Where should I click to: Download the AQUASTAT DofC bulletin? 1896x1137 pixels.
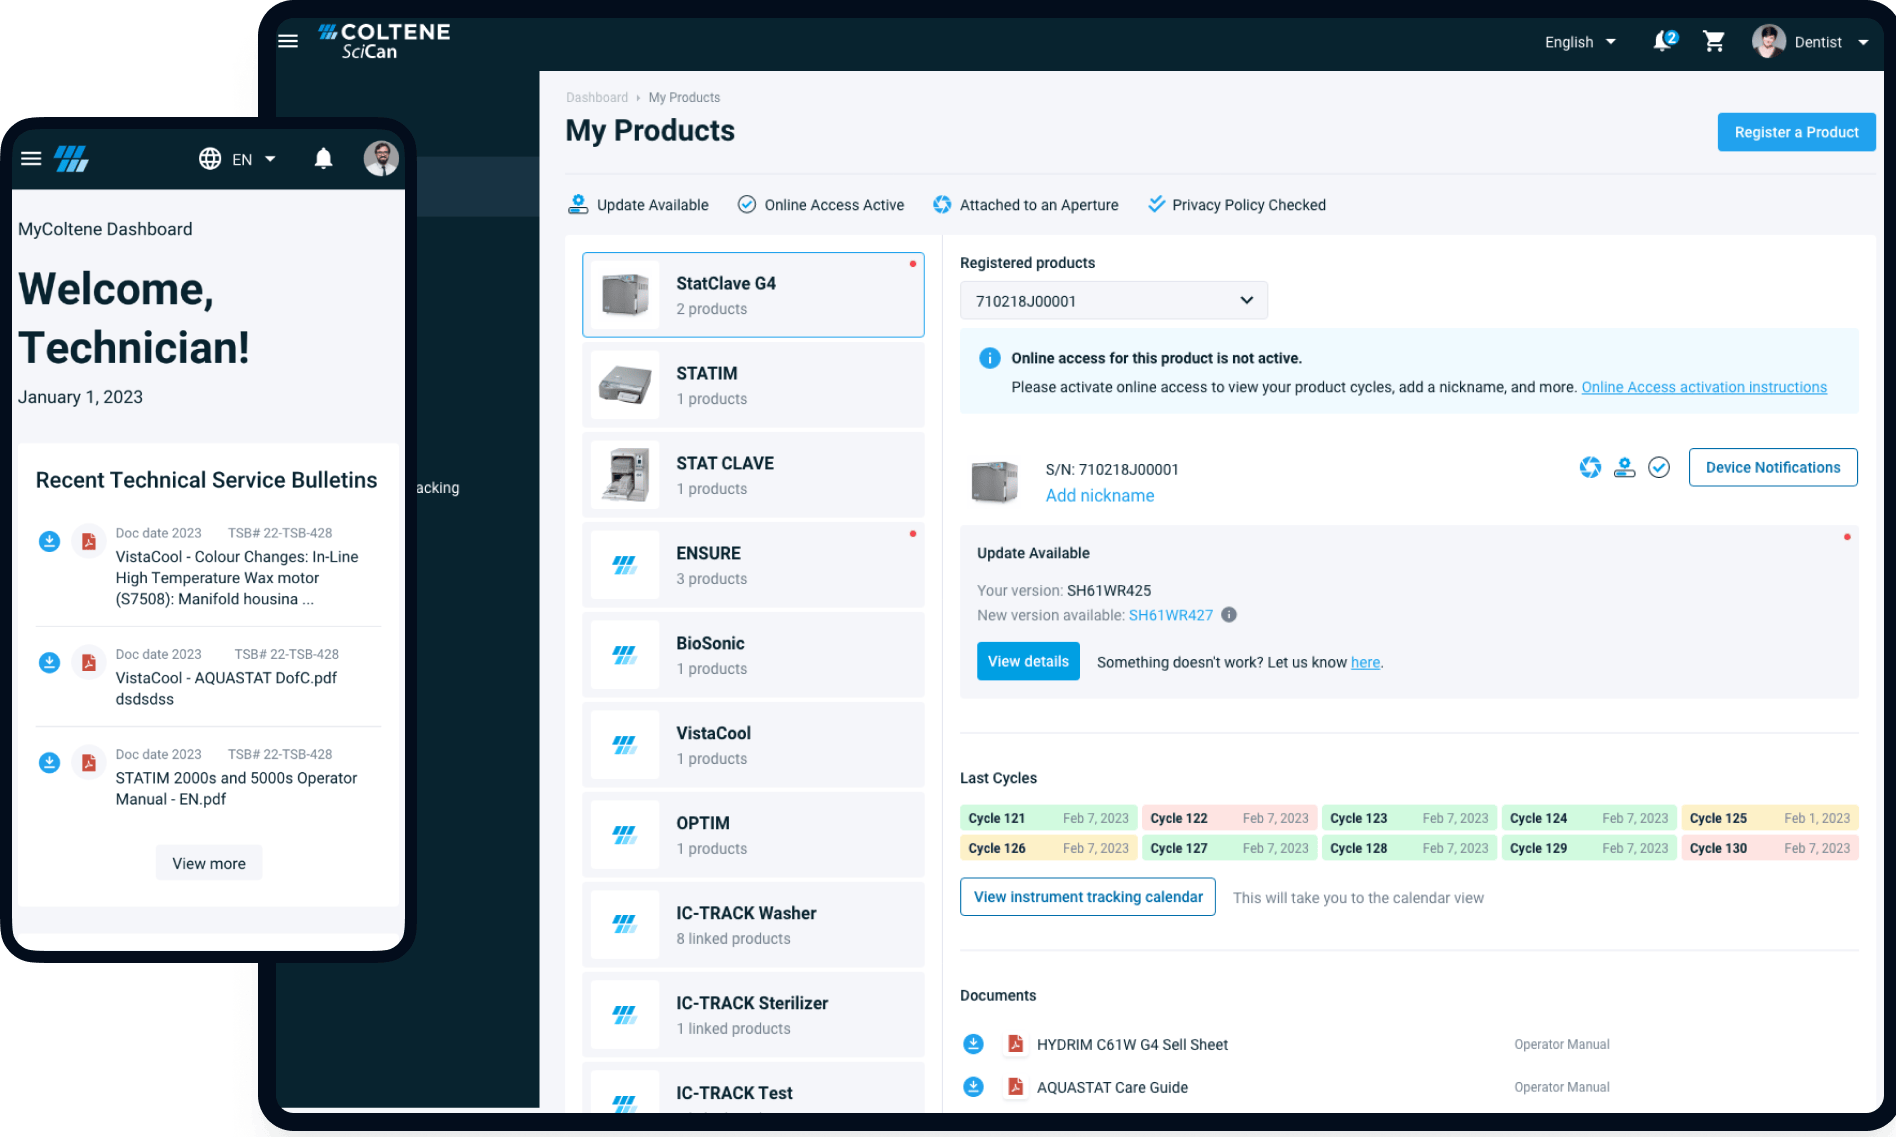(49, 663)
